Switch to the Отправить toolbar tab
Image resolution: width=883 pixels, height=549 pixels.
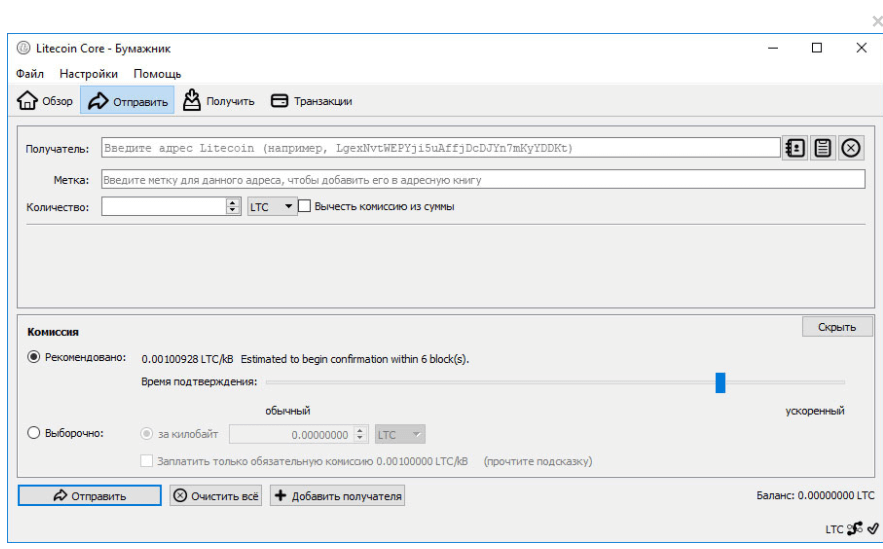[127, 101]
